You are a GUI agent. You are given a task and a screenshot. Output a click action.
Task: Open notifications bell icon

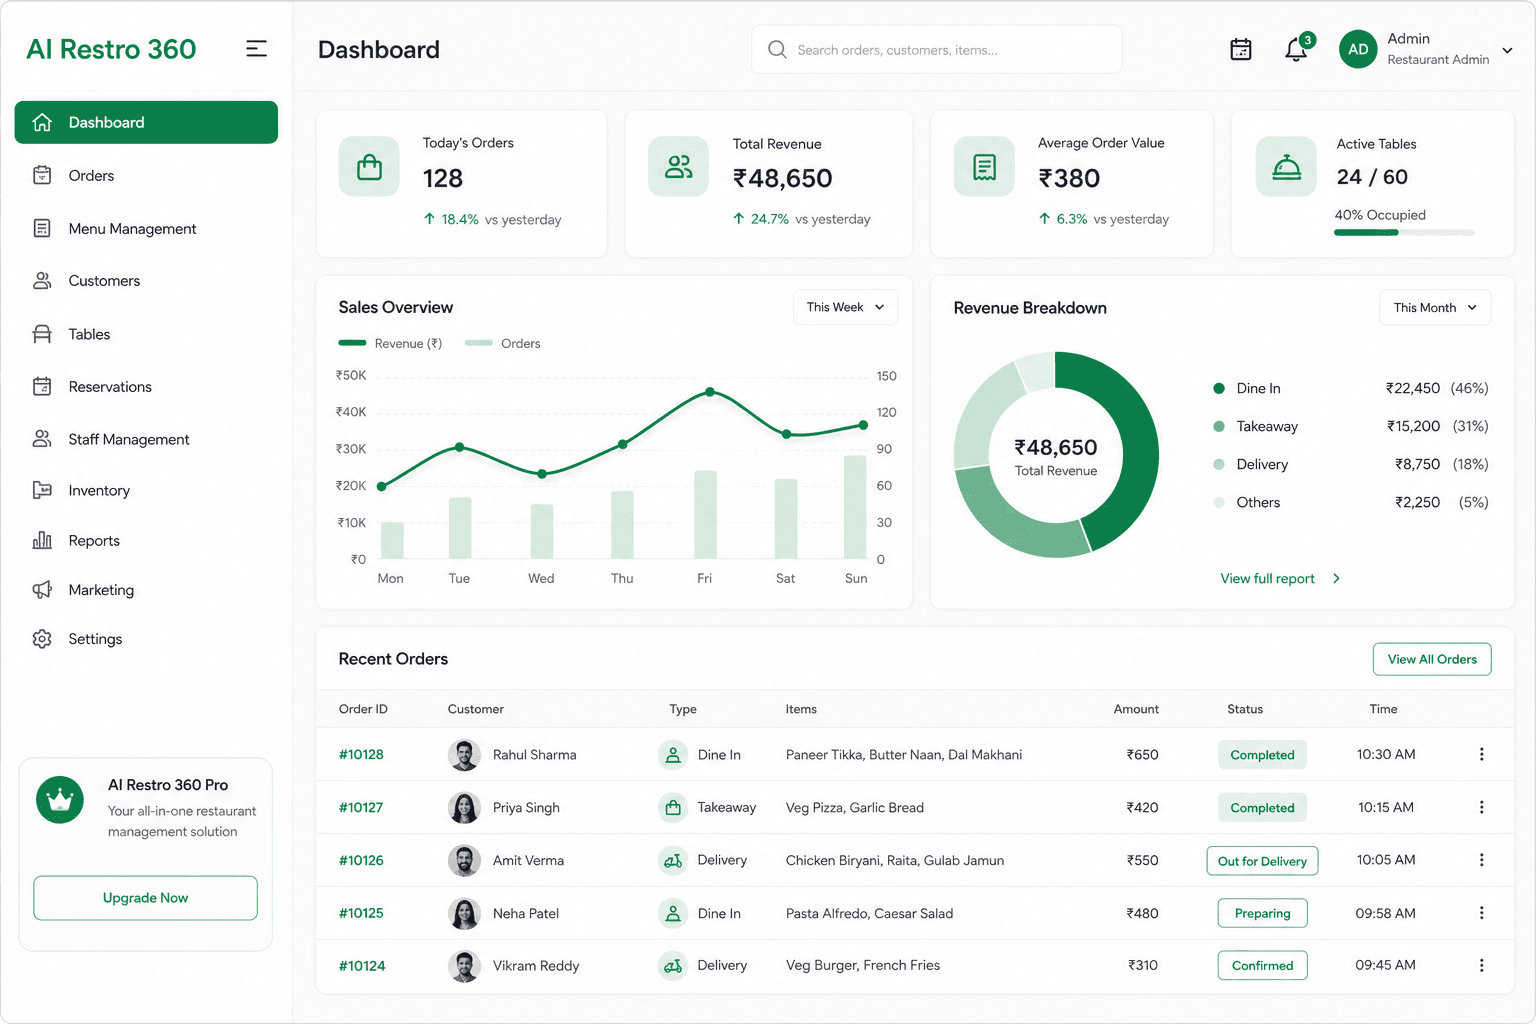point(1296,49)
